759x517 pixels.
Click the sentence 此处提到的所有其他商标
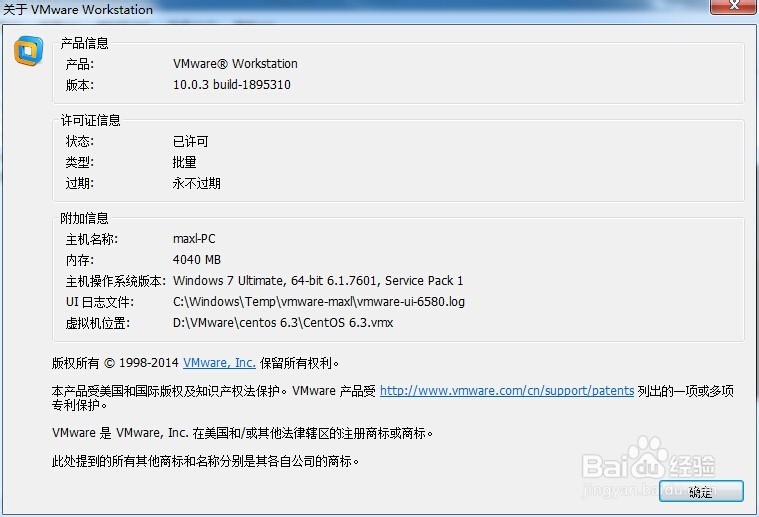tap(205, 461)
